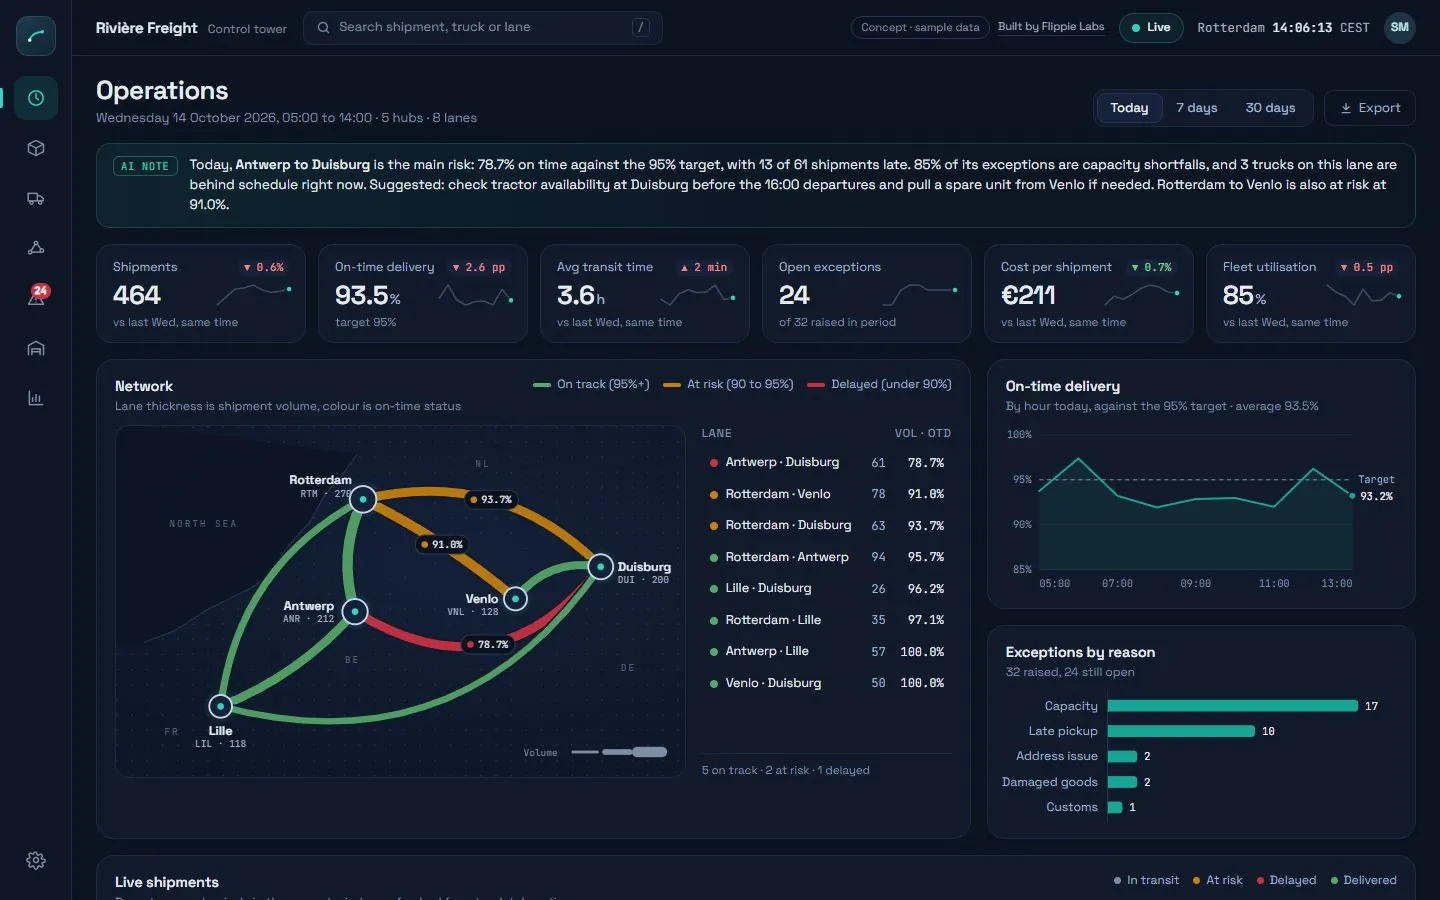This screenshot has height=900, width=1440.
Task: Click the VOL · OTD column header
Action: [x=922, y=433]
